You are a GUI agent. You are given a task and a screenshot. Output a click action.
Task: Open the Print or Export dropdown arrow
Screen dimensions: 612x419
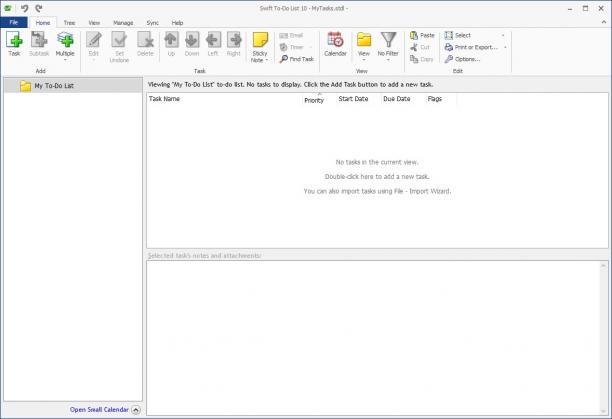pyautogui.click(x=505, y=47)
